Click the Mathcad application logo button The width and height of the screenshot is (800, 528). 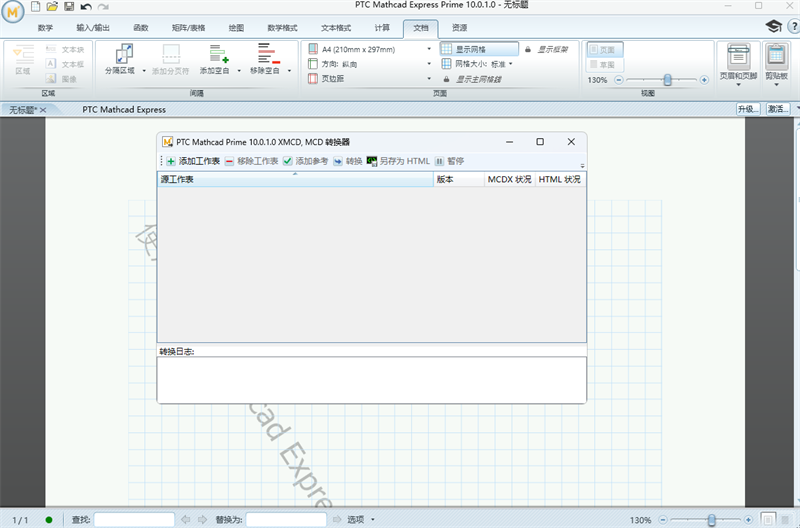[13, 11]
